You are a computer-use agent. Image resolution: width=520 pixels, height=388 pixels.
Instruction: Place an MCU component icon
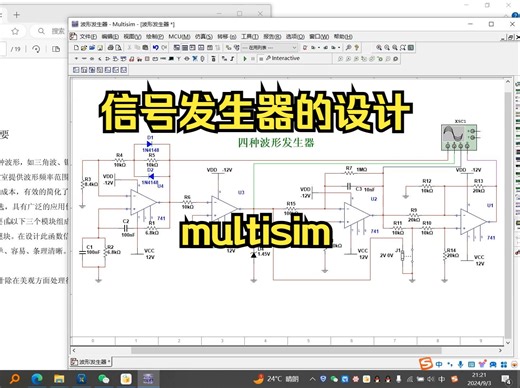tap(213, 58)
